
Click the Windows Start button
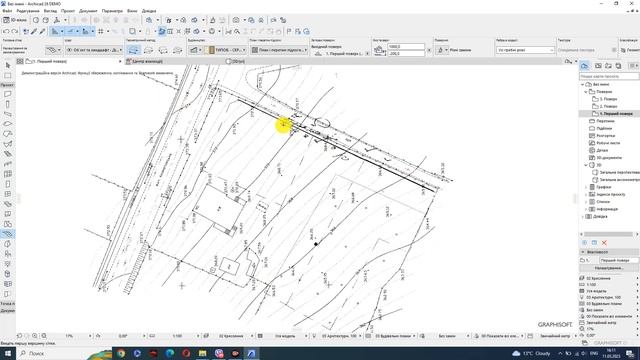(x=8, y=353)
